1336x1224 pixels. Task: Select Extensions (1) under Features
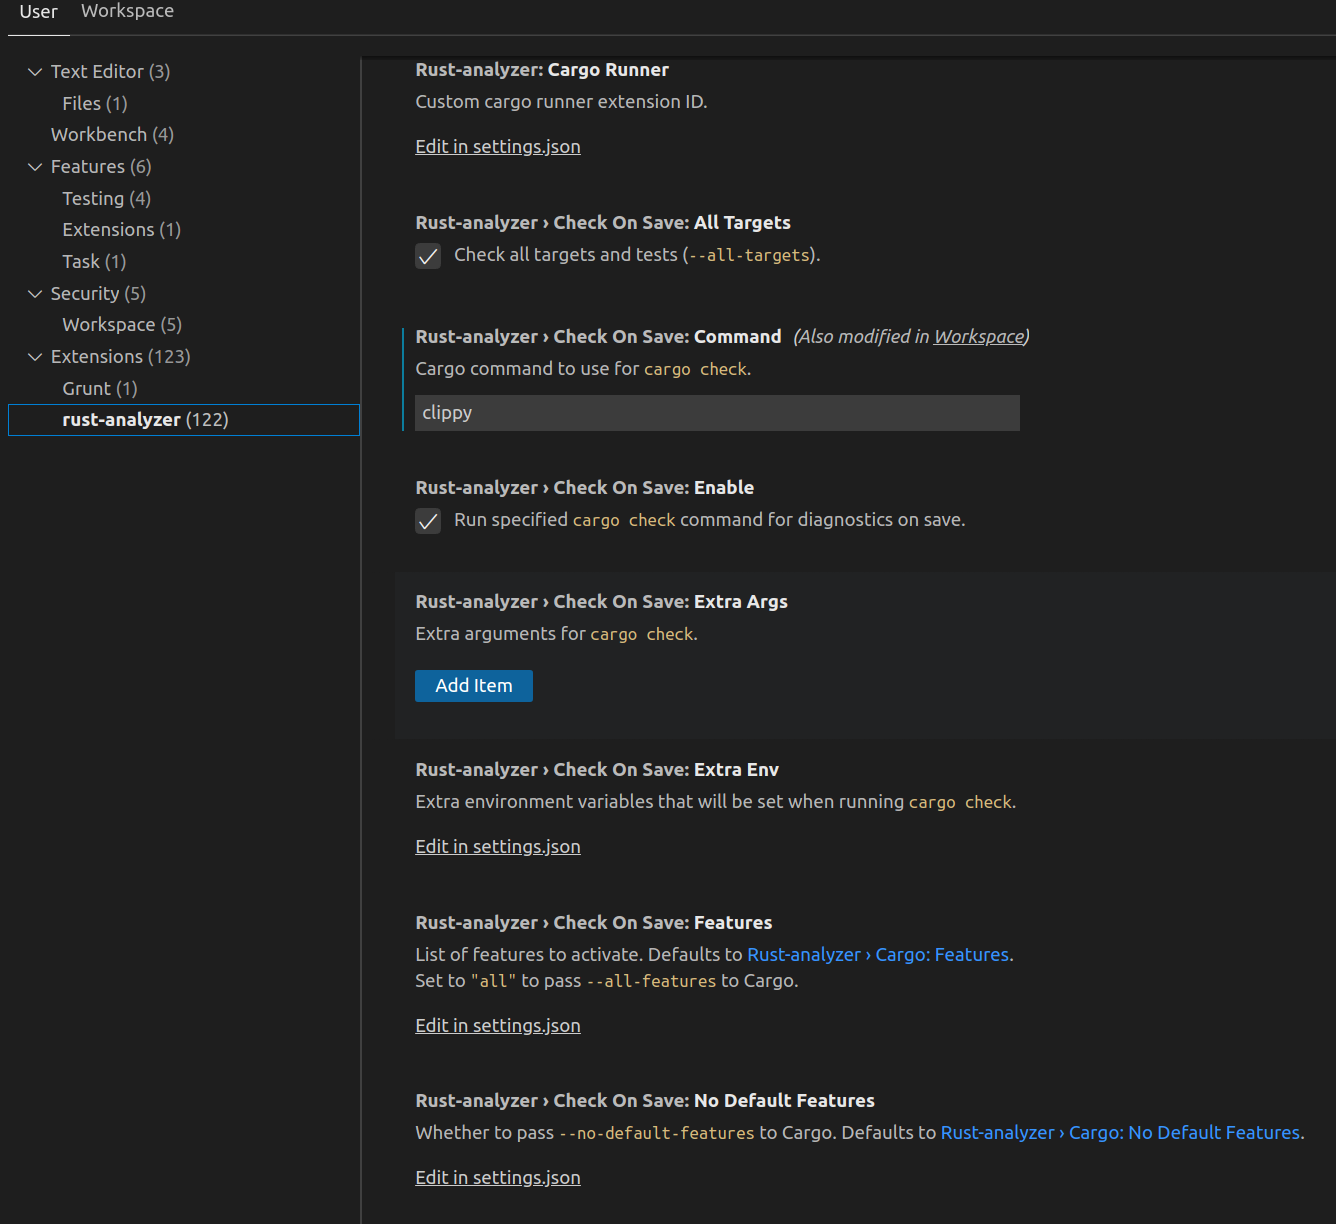pyautogui.click(x=121, y=230)
